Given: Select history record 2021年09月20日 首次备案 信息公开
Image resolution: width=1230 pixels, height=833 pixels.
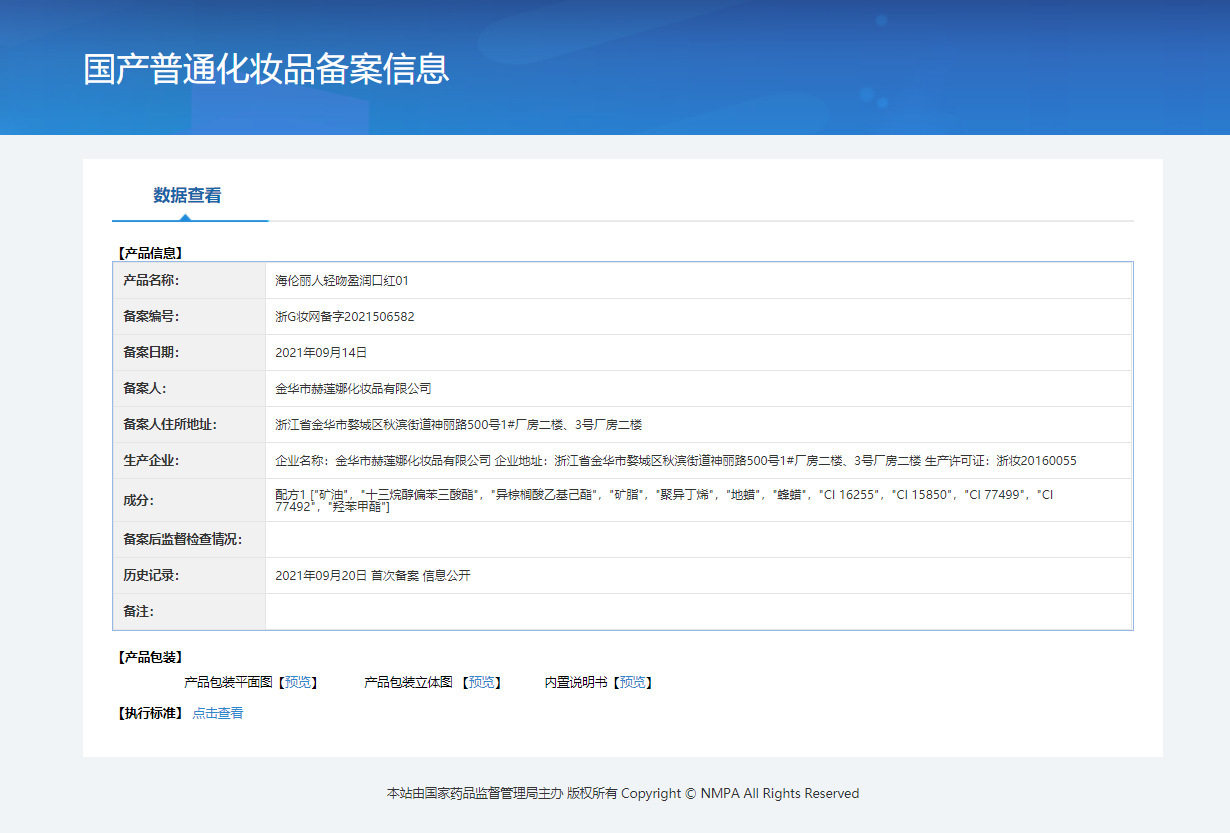Looking at the screenshot, I should [372, 576].
